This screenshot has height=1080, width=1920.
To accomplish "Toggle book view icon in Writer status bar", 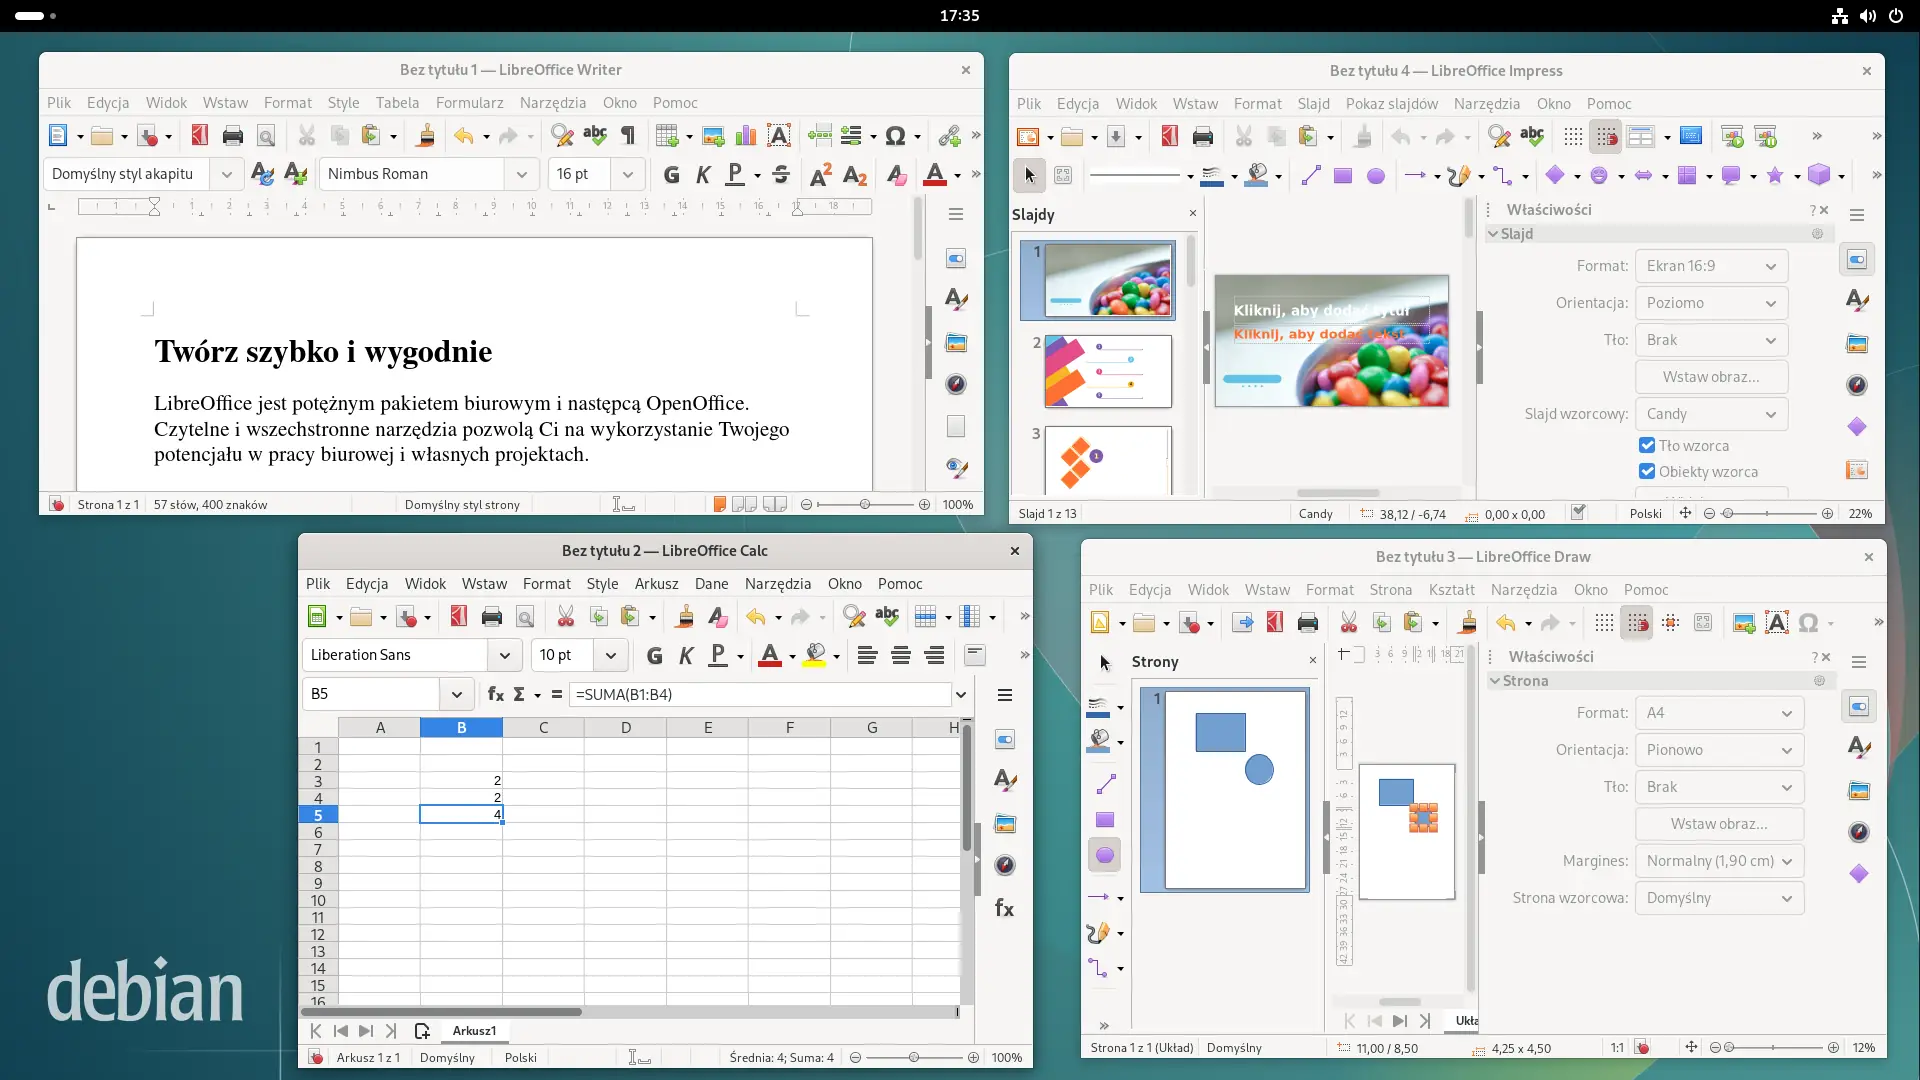I will [775, 504].
